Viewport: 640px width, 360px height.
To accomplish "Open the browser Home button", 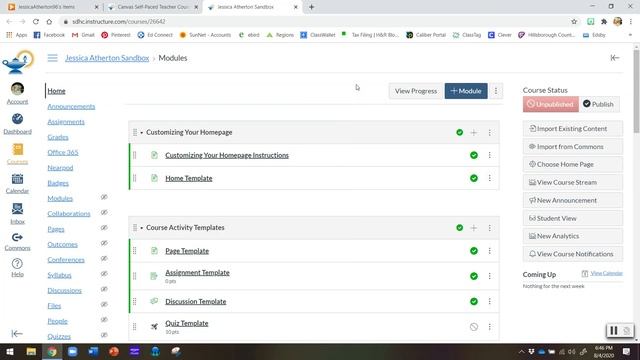I will [49, 22].
